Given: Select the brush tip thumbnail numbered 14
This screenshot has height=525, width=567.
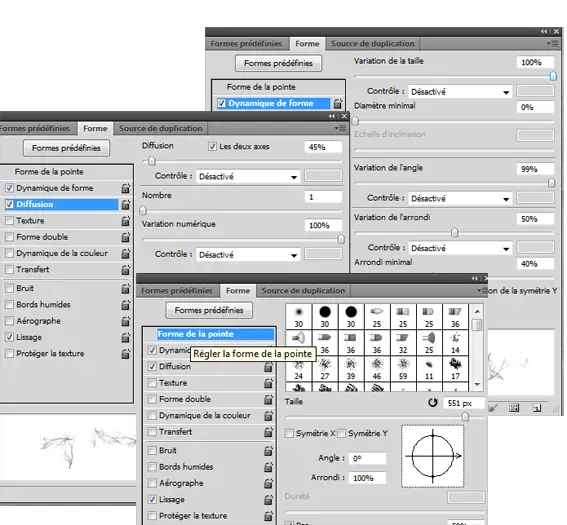Looking at the screenshot, I should point(455,343).
